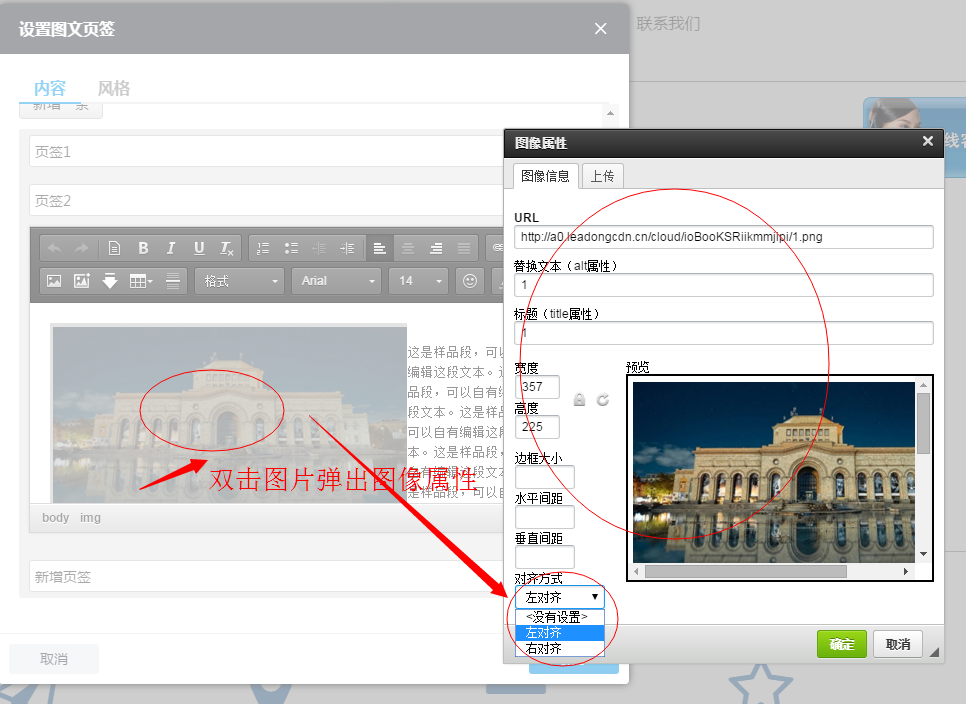The image size is (966, 704).
Task: Switch to the 上传 upload tab
Action: pos(602,175)
